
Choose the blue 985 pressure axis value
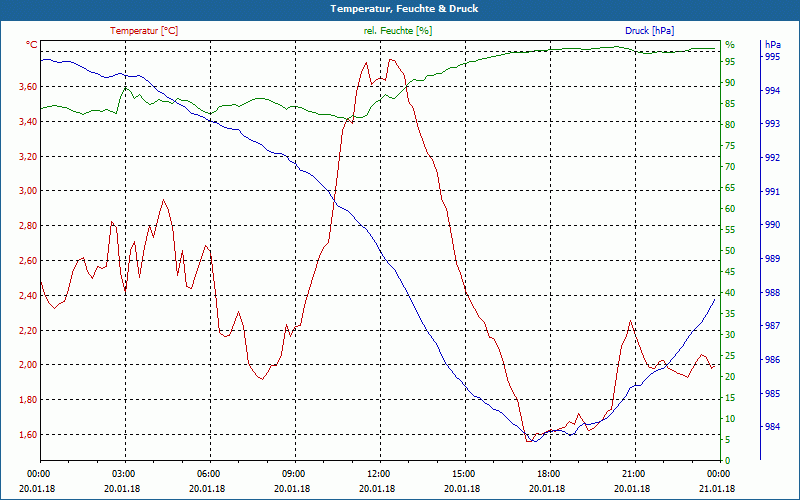772,394
